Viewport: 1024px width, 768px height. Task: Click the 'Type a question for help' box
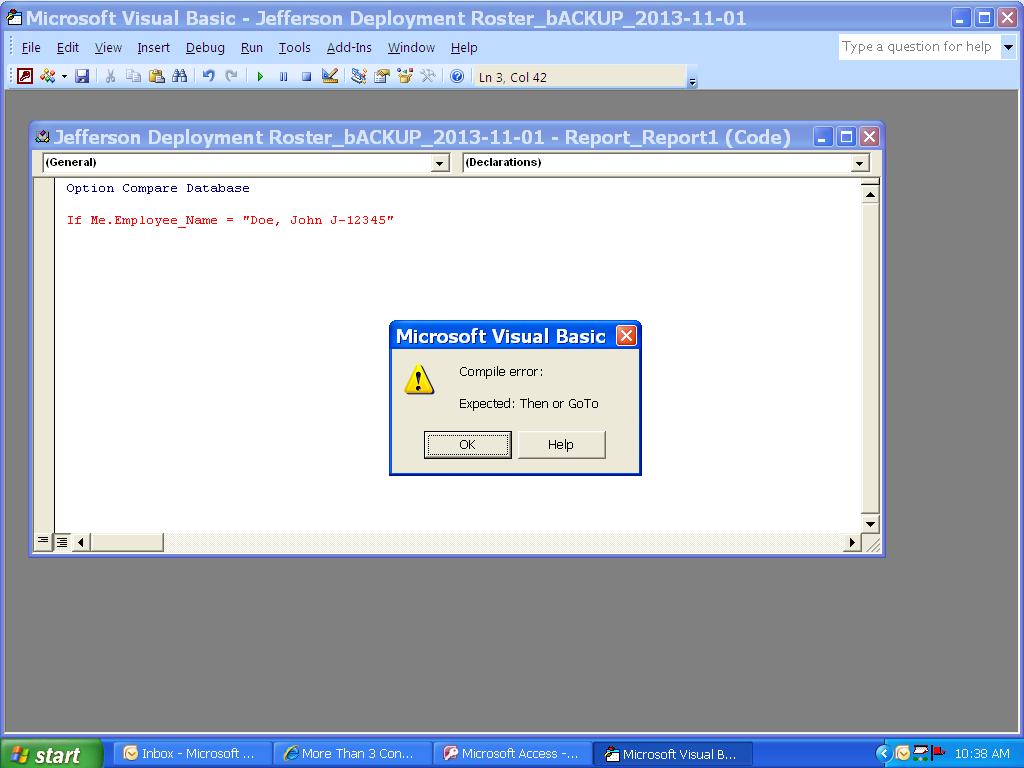click(918, 47)
